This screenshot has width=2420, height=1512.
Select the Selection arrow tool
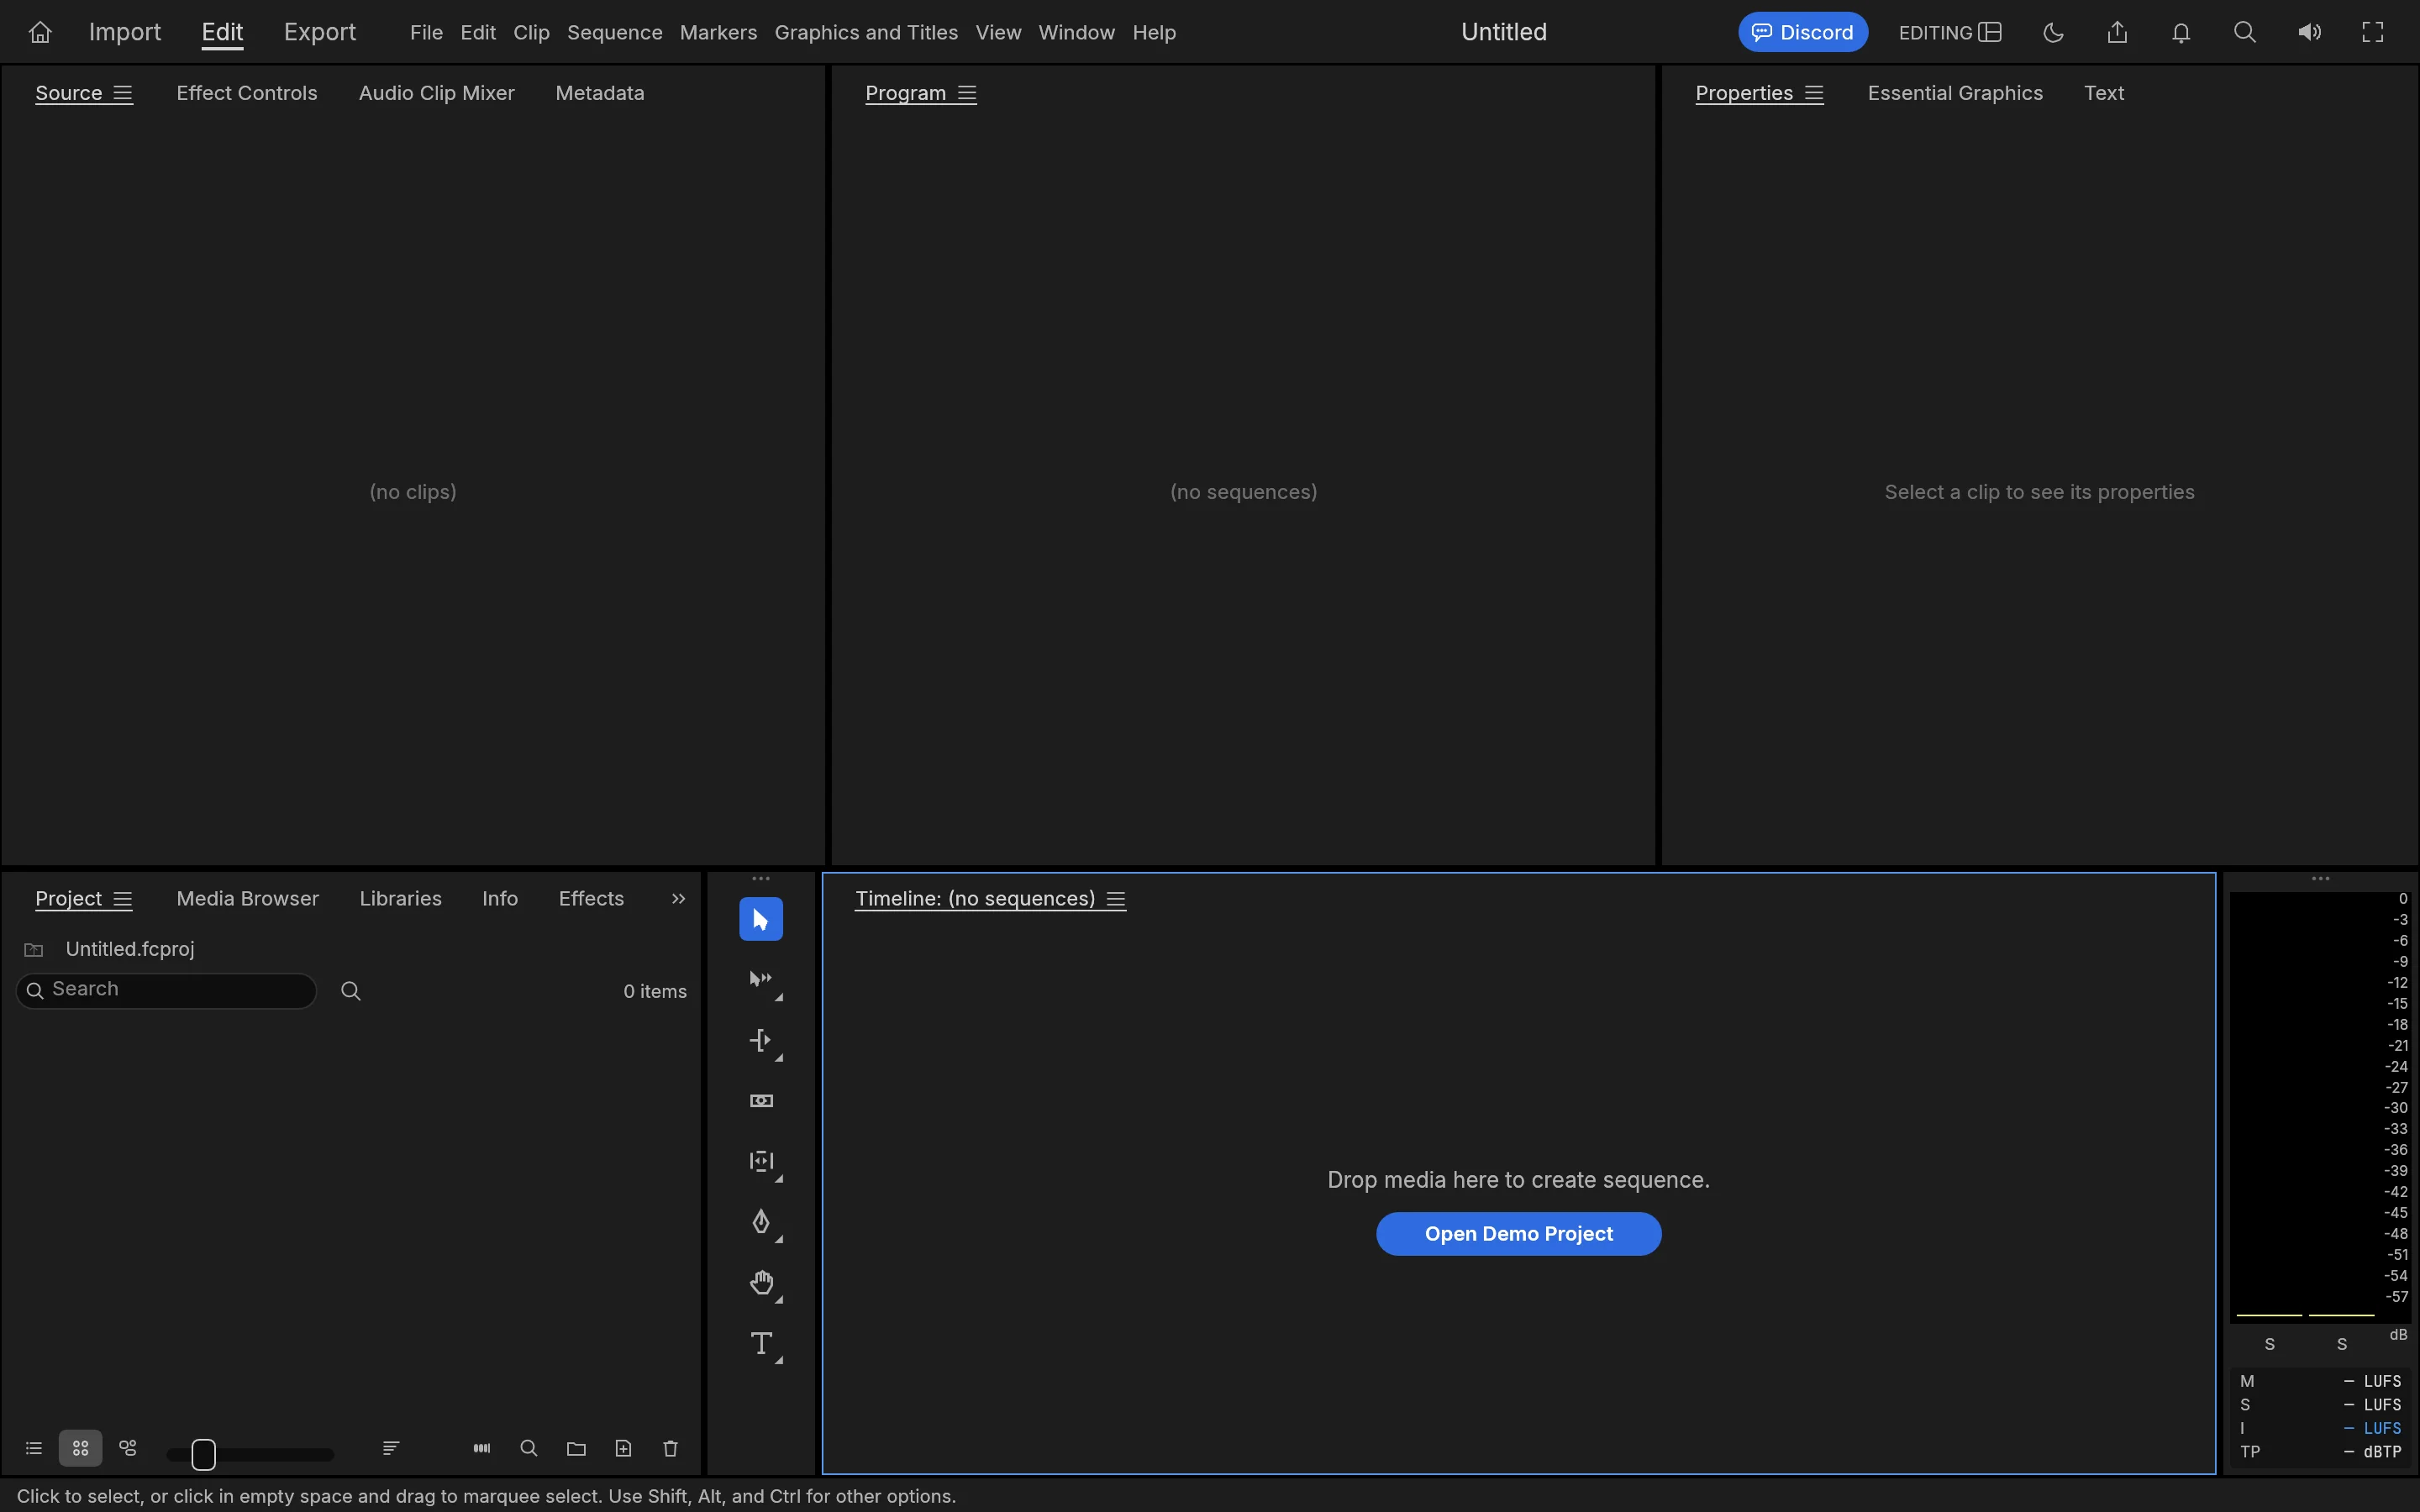[761, 919]
